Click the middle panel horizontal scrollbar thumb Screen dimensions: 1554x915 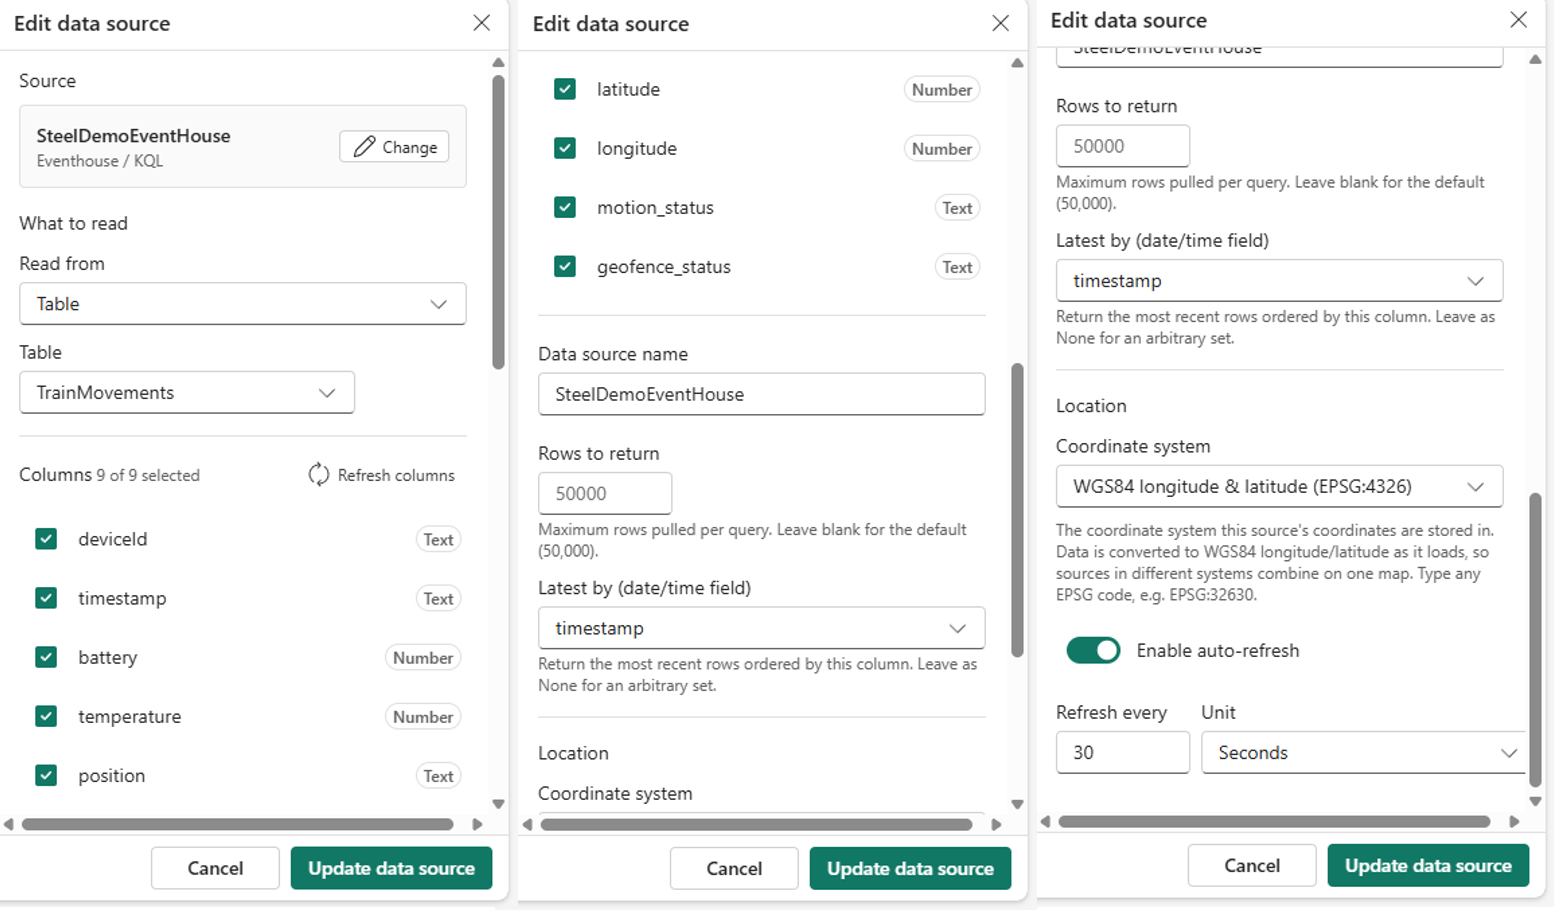tap(757, 824)
